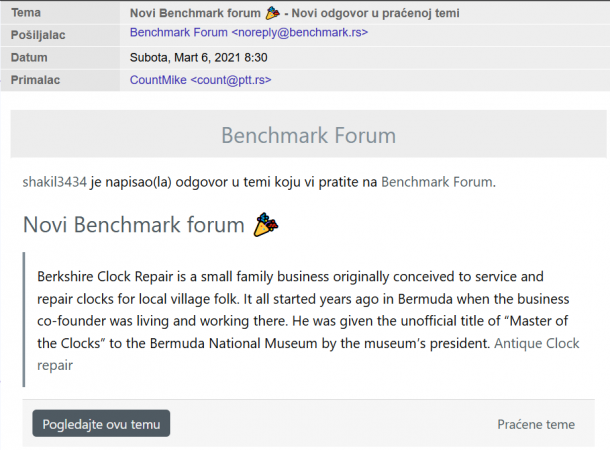Click party popper emoji in heading
610x450 pixels.
pos(266,225)
